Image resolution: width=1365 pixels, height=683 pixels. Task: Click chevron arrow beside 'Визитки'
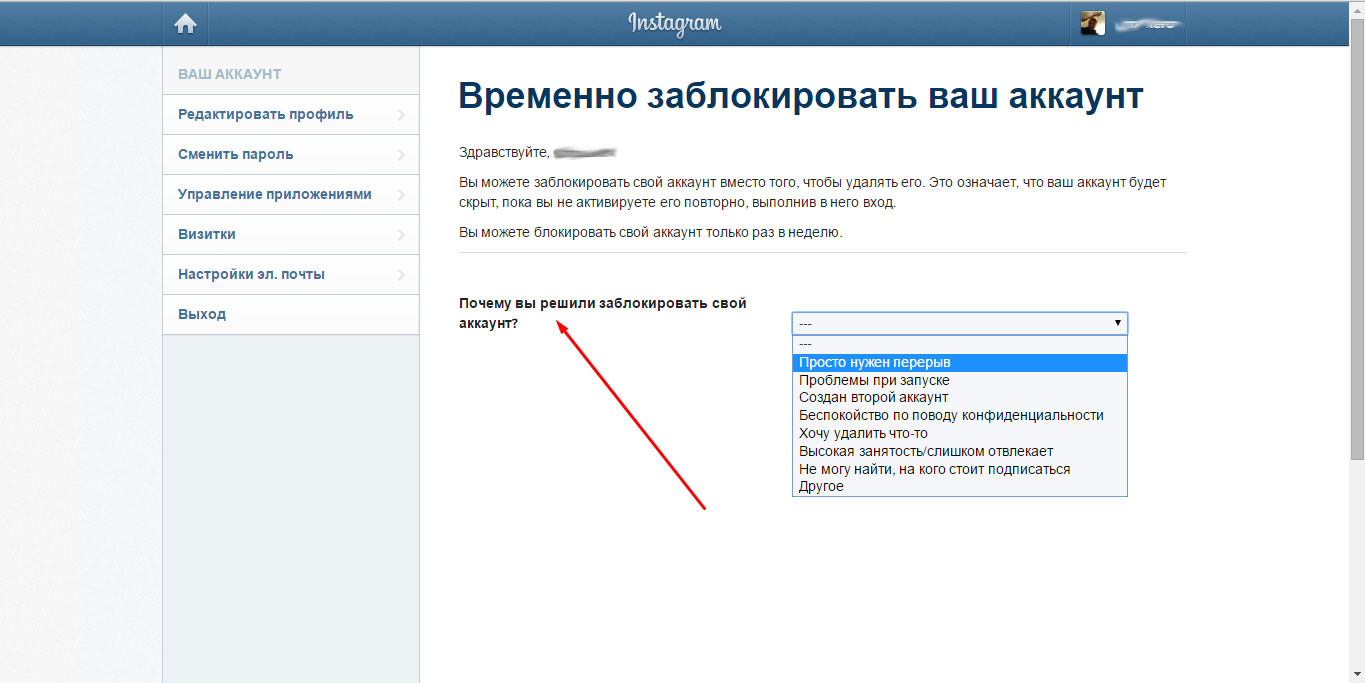401,235
